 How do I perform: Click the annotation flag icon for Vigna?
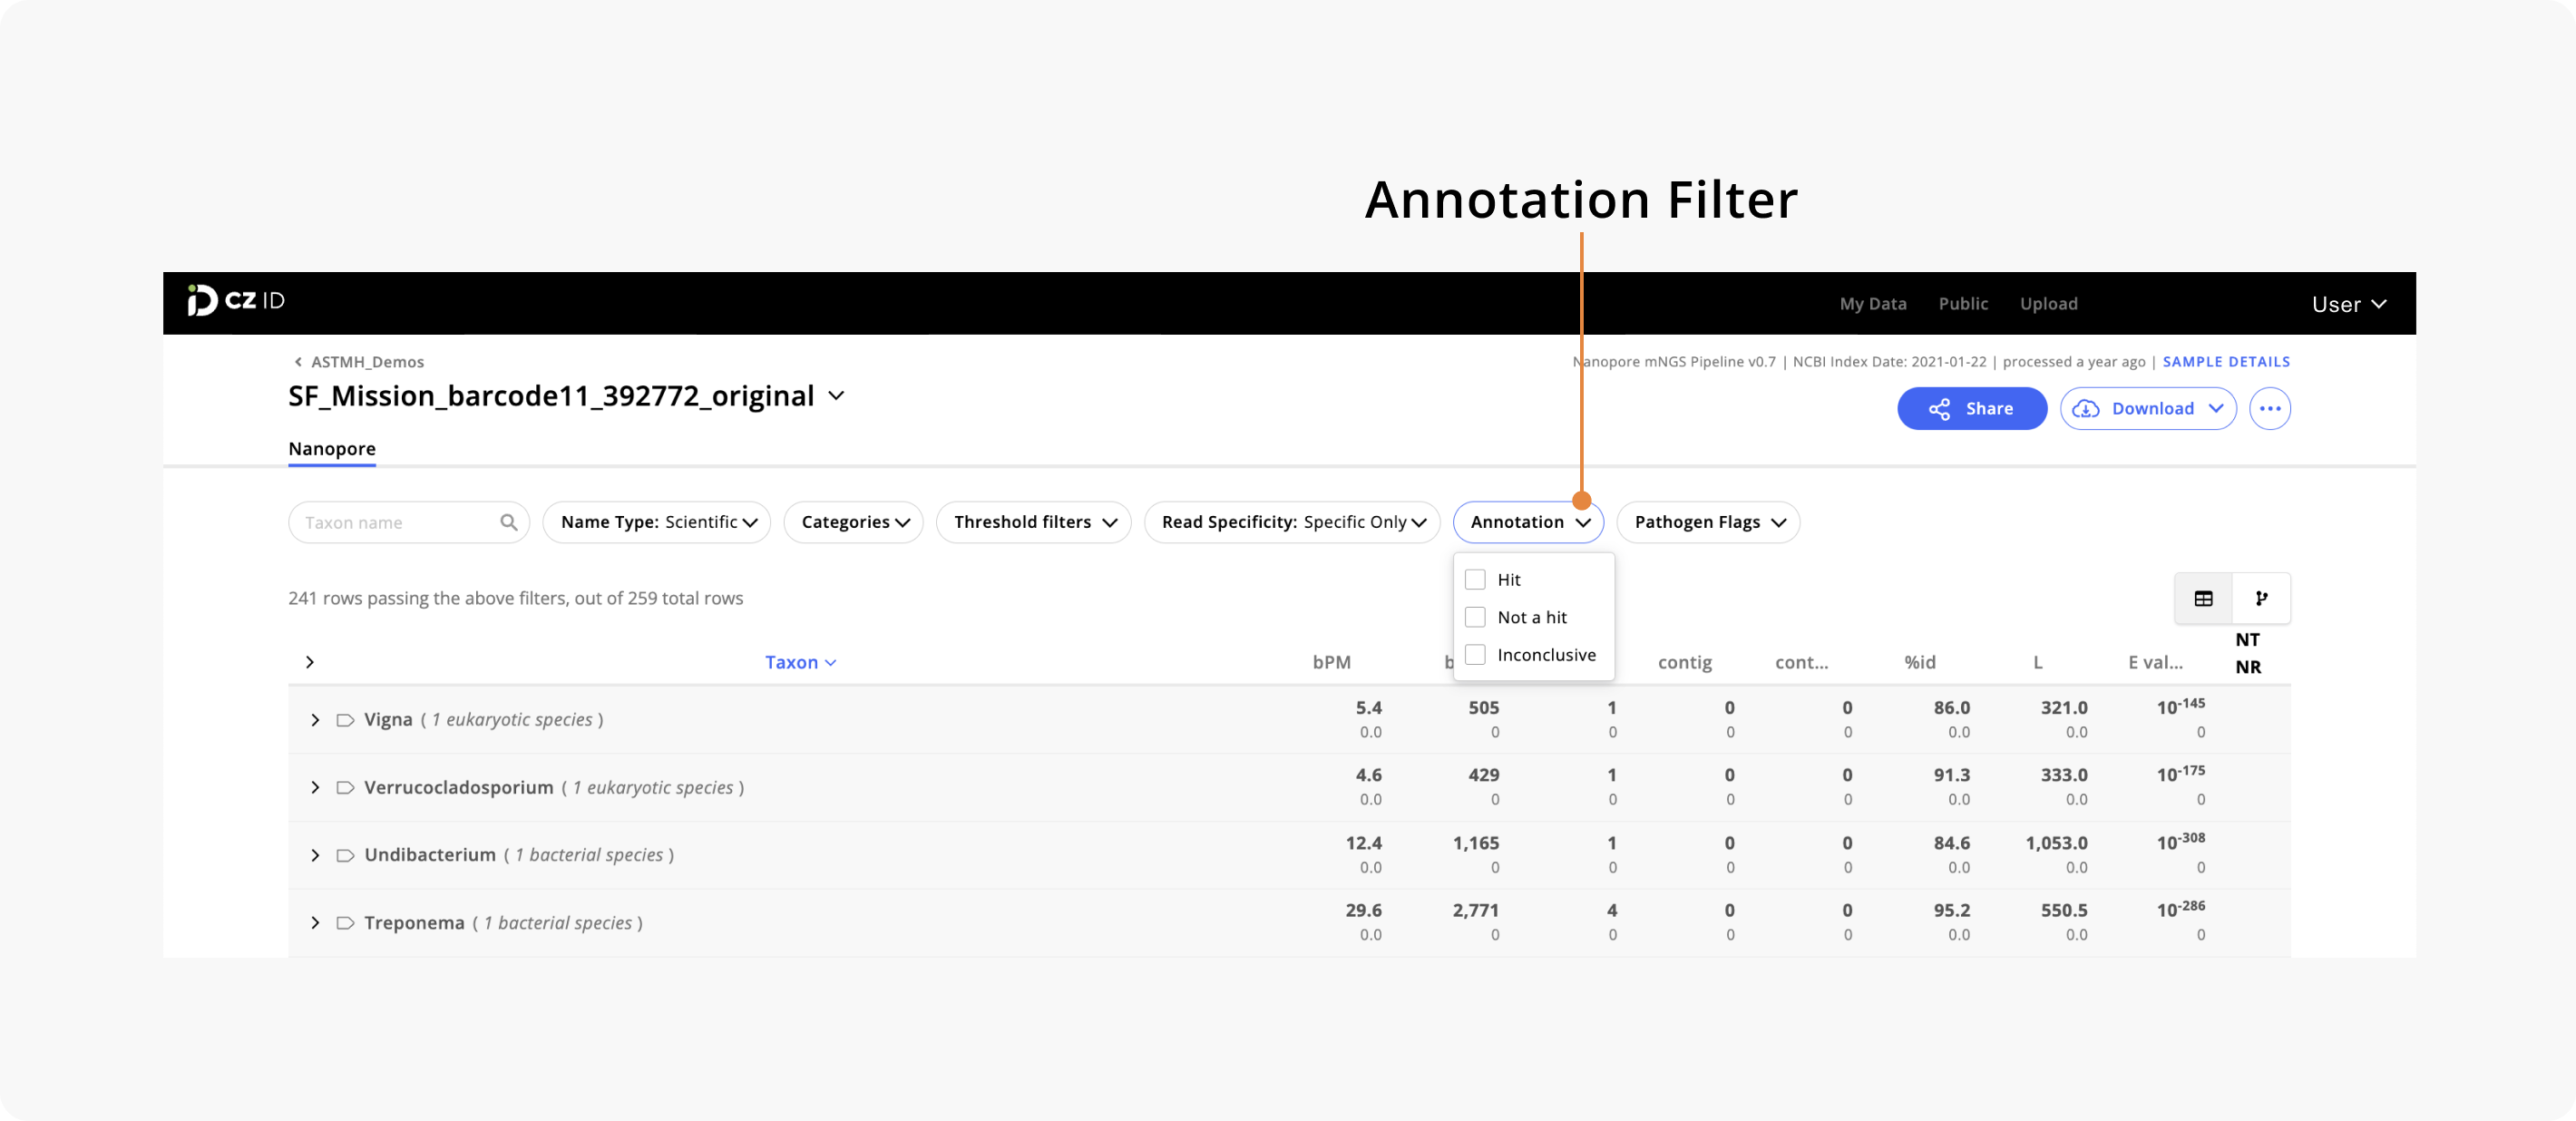coord(345,720)
